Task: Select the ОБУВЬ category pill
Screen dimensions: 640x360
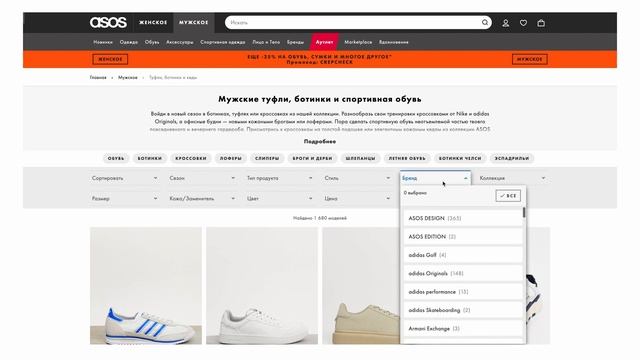Action: point(116,158)
